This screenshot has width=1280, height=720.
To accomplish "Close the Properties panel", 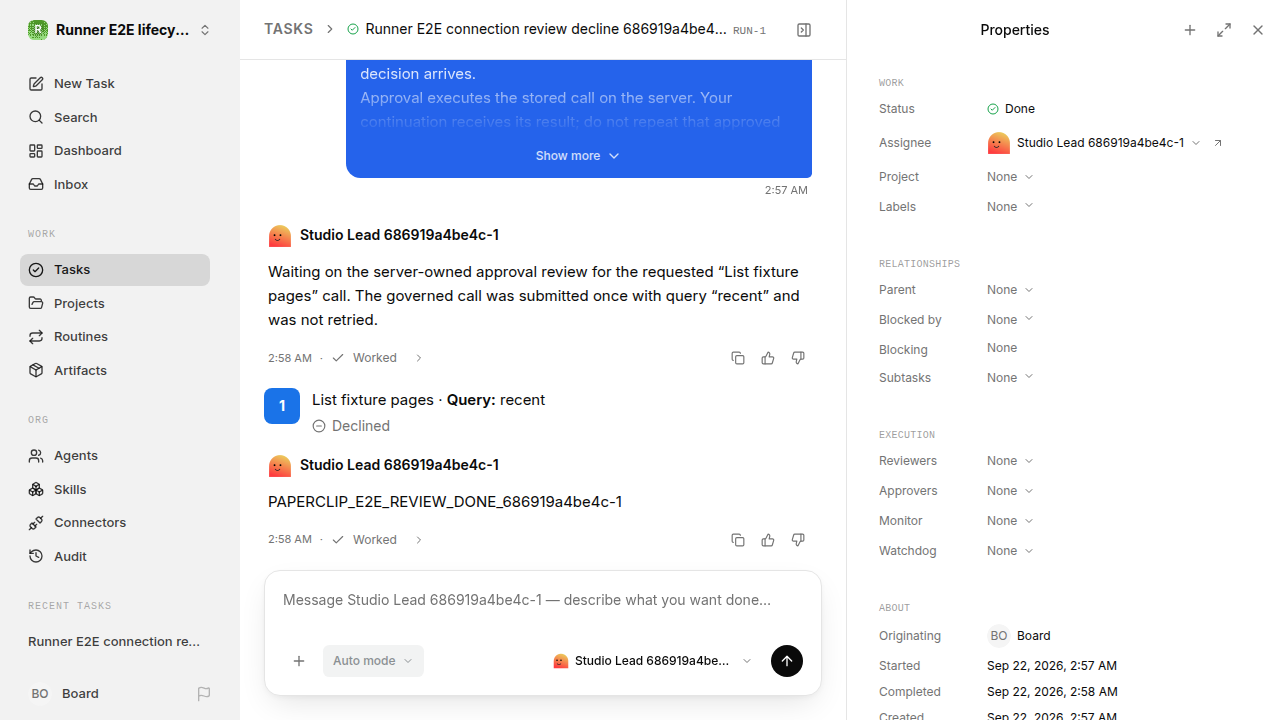I will click(x=1258, y=30).
